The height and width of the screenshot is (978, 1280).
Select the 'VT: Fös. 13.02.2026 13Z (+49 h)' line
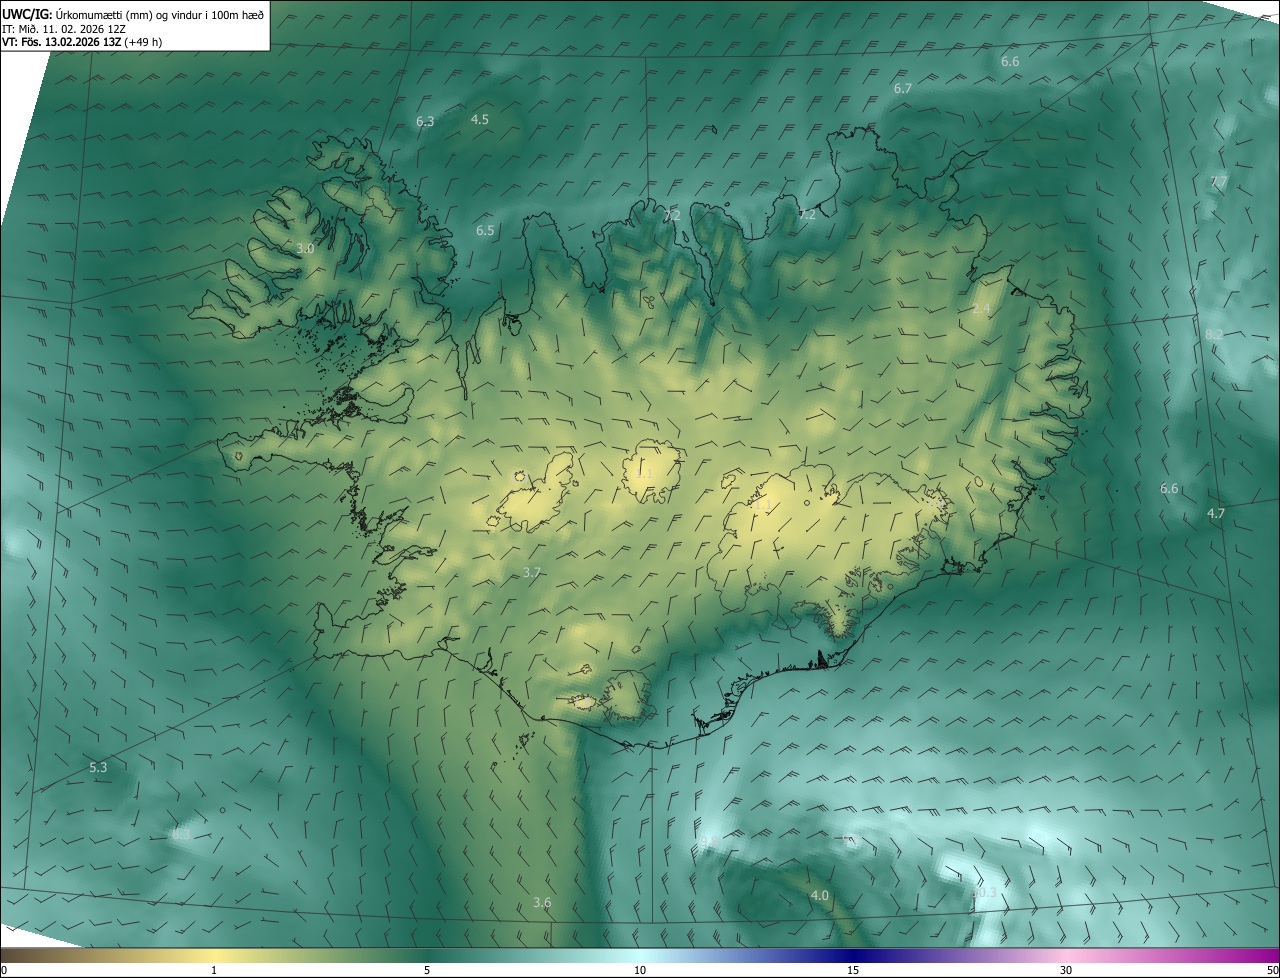[x=83, y=41]
